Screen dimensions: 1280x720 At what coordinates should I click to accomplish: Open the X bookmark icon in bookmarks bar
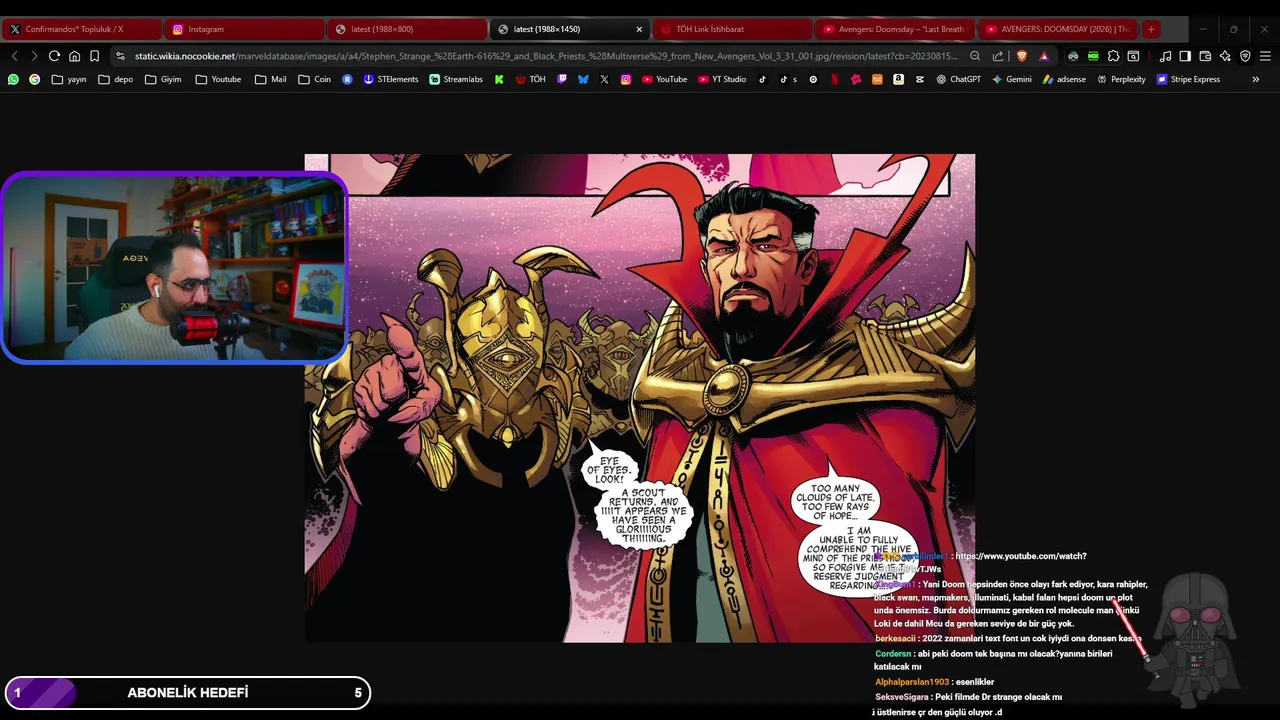click(x=604, y=79)
